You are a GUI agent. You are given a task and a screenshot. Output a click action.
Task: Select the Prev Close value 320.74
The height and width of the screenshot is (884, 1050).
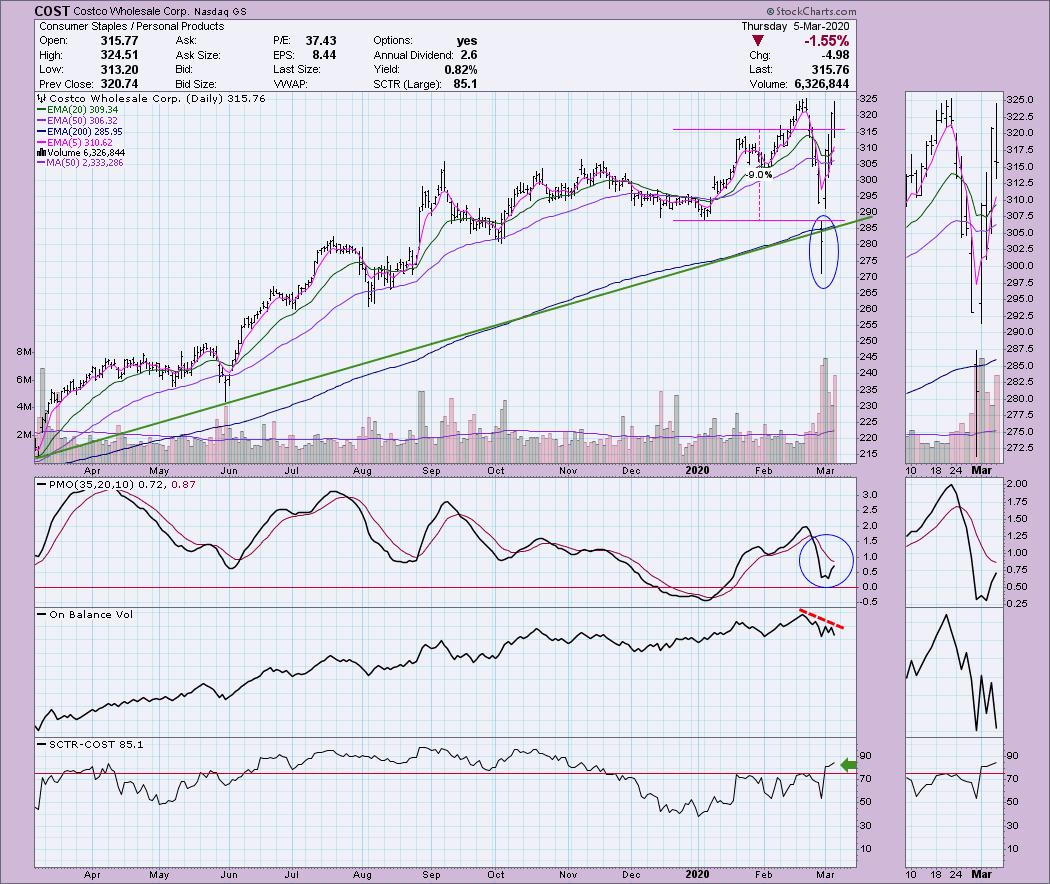click(119, 84)
